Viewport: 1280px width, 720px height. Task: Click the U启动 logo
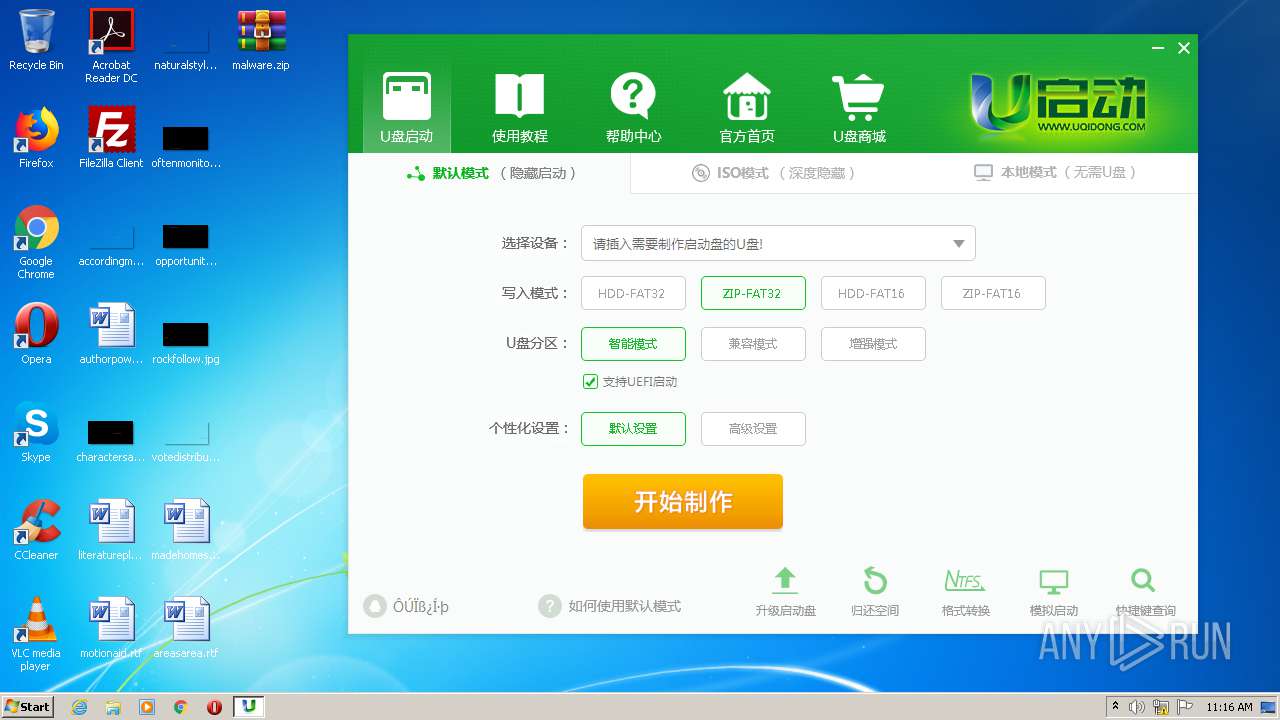[1058, 103]
